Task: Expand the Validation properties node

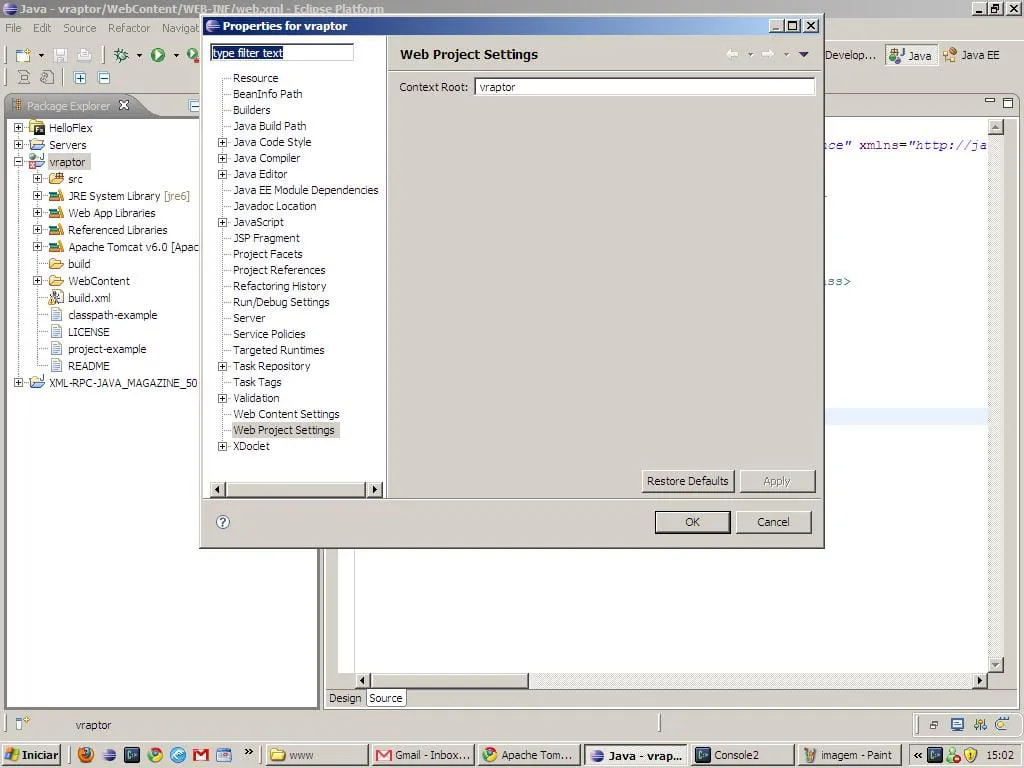Action: (223, 398)
